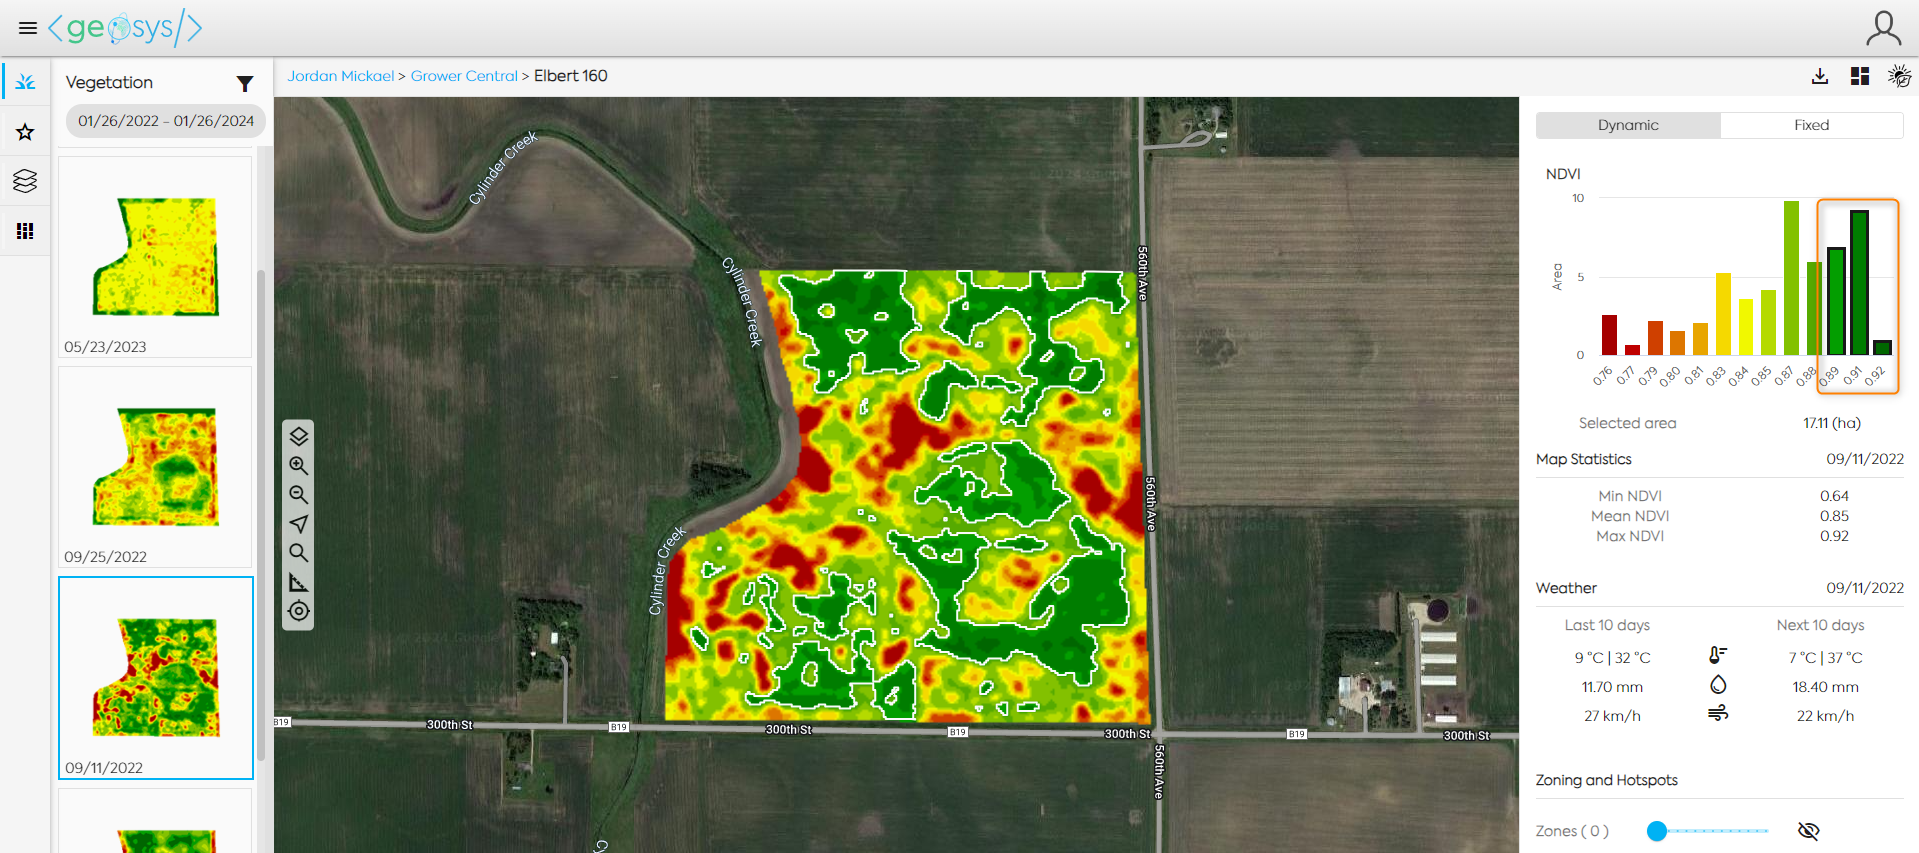Click the map layers icon on map toolbar
The width and height of the screenshot is (1919, 853).
point(298,436)
